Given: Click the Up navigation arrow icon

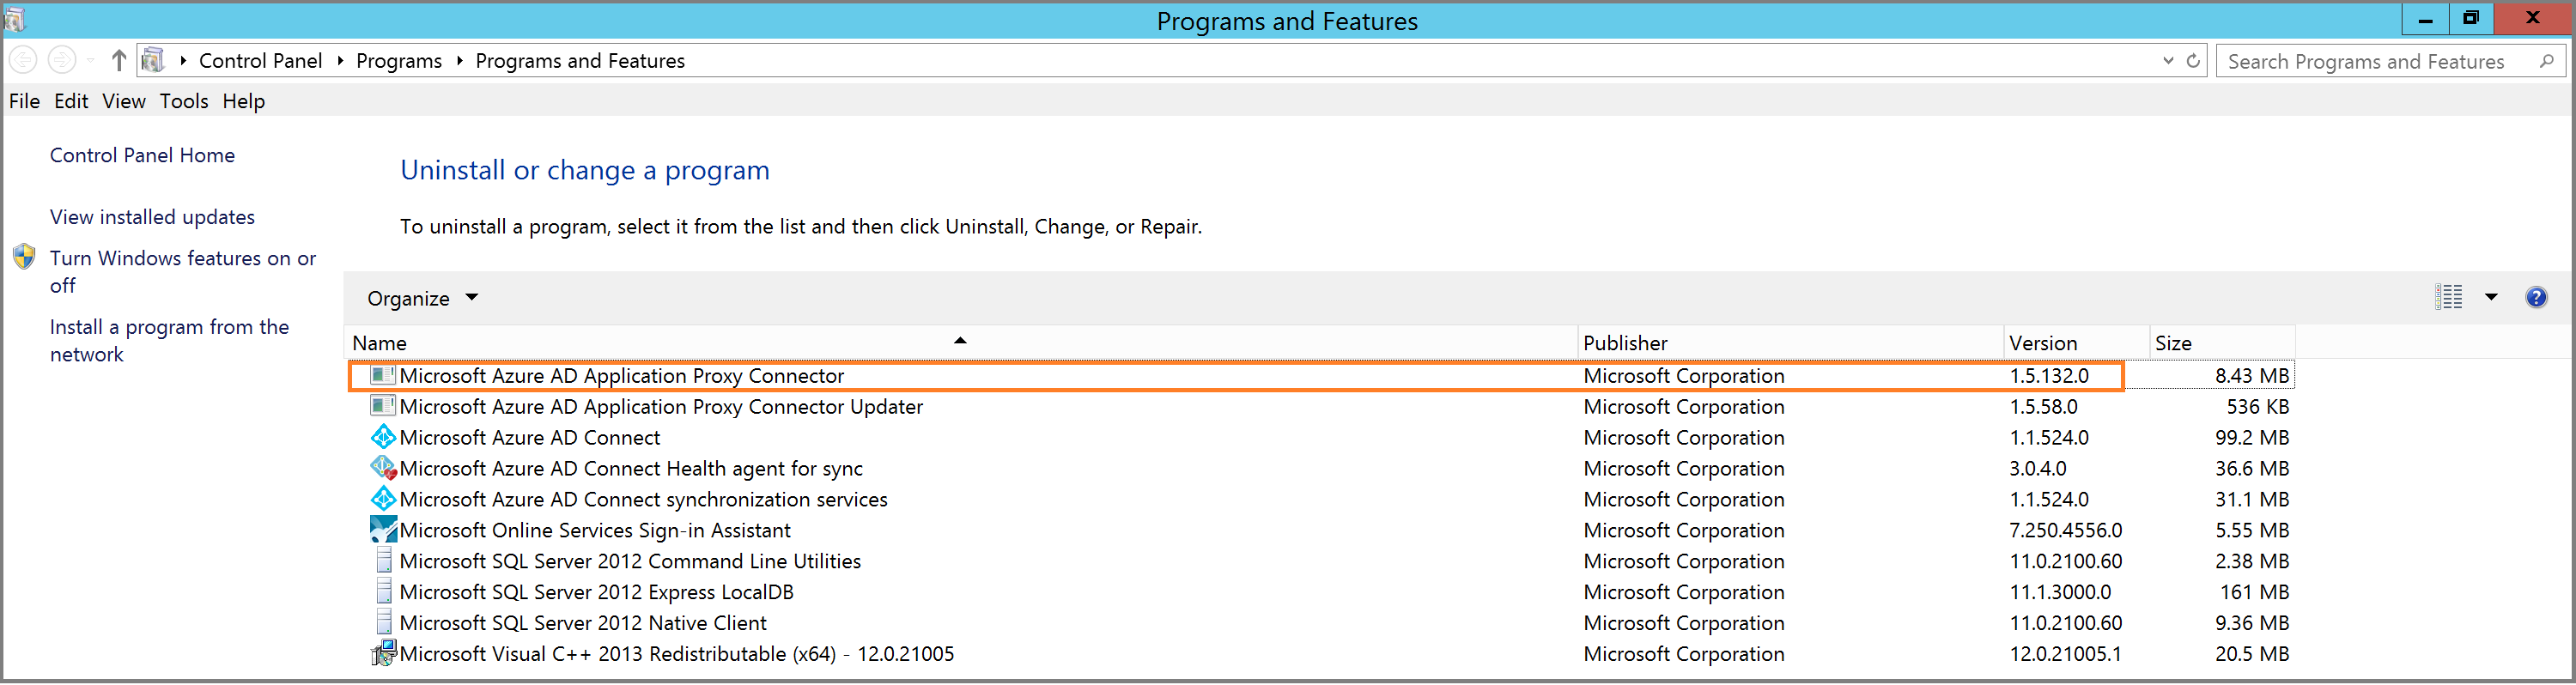Looking at the screenshot, I should (119, 61).
